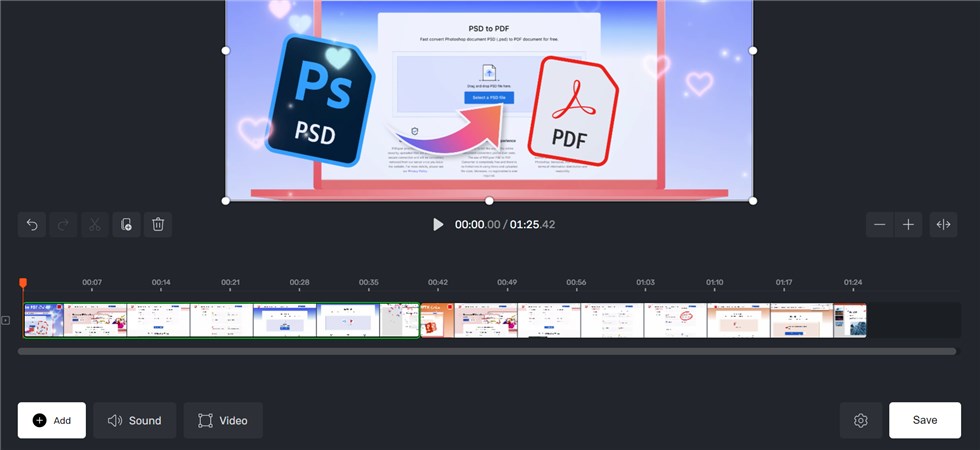Image resolution: width=980 pixels, height=450 pixels.
Task: Open the settings gear
Action: (861, 421)
